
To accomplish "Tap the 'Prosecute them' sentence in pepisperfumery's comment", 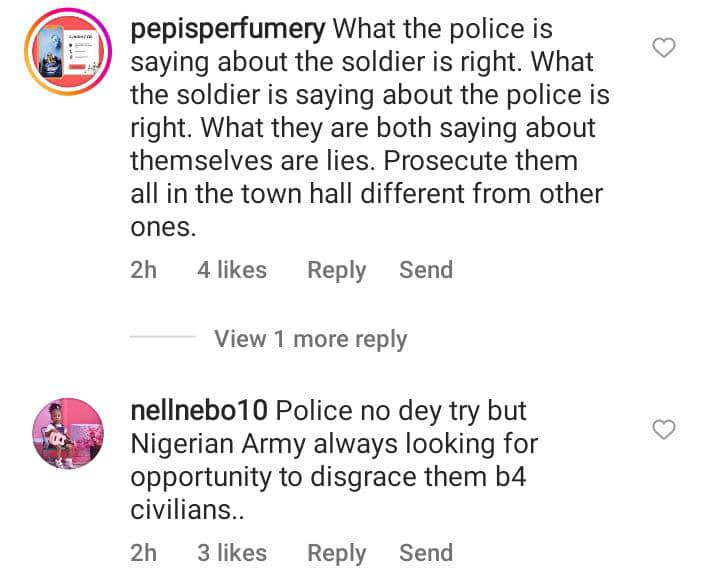I will pyautogui.click(x=480, y=161).
